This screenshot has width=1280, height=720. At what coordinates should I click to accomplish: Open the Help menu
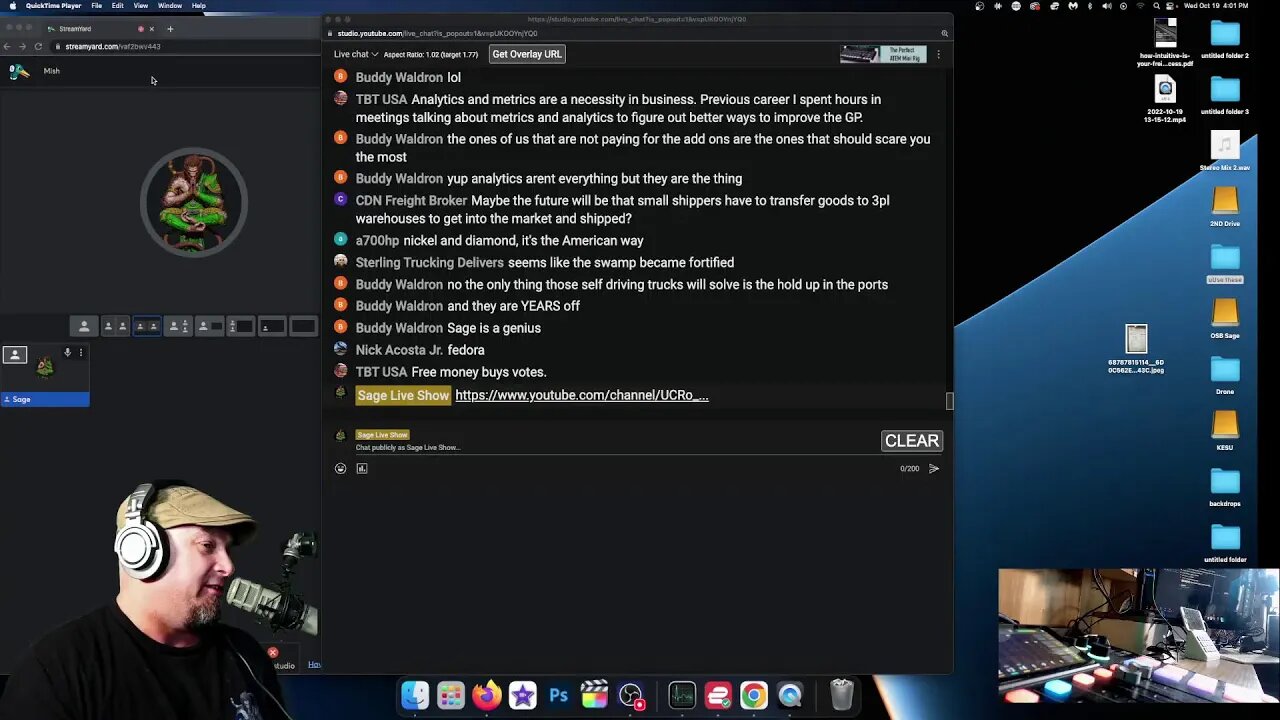[199, 6]
